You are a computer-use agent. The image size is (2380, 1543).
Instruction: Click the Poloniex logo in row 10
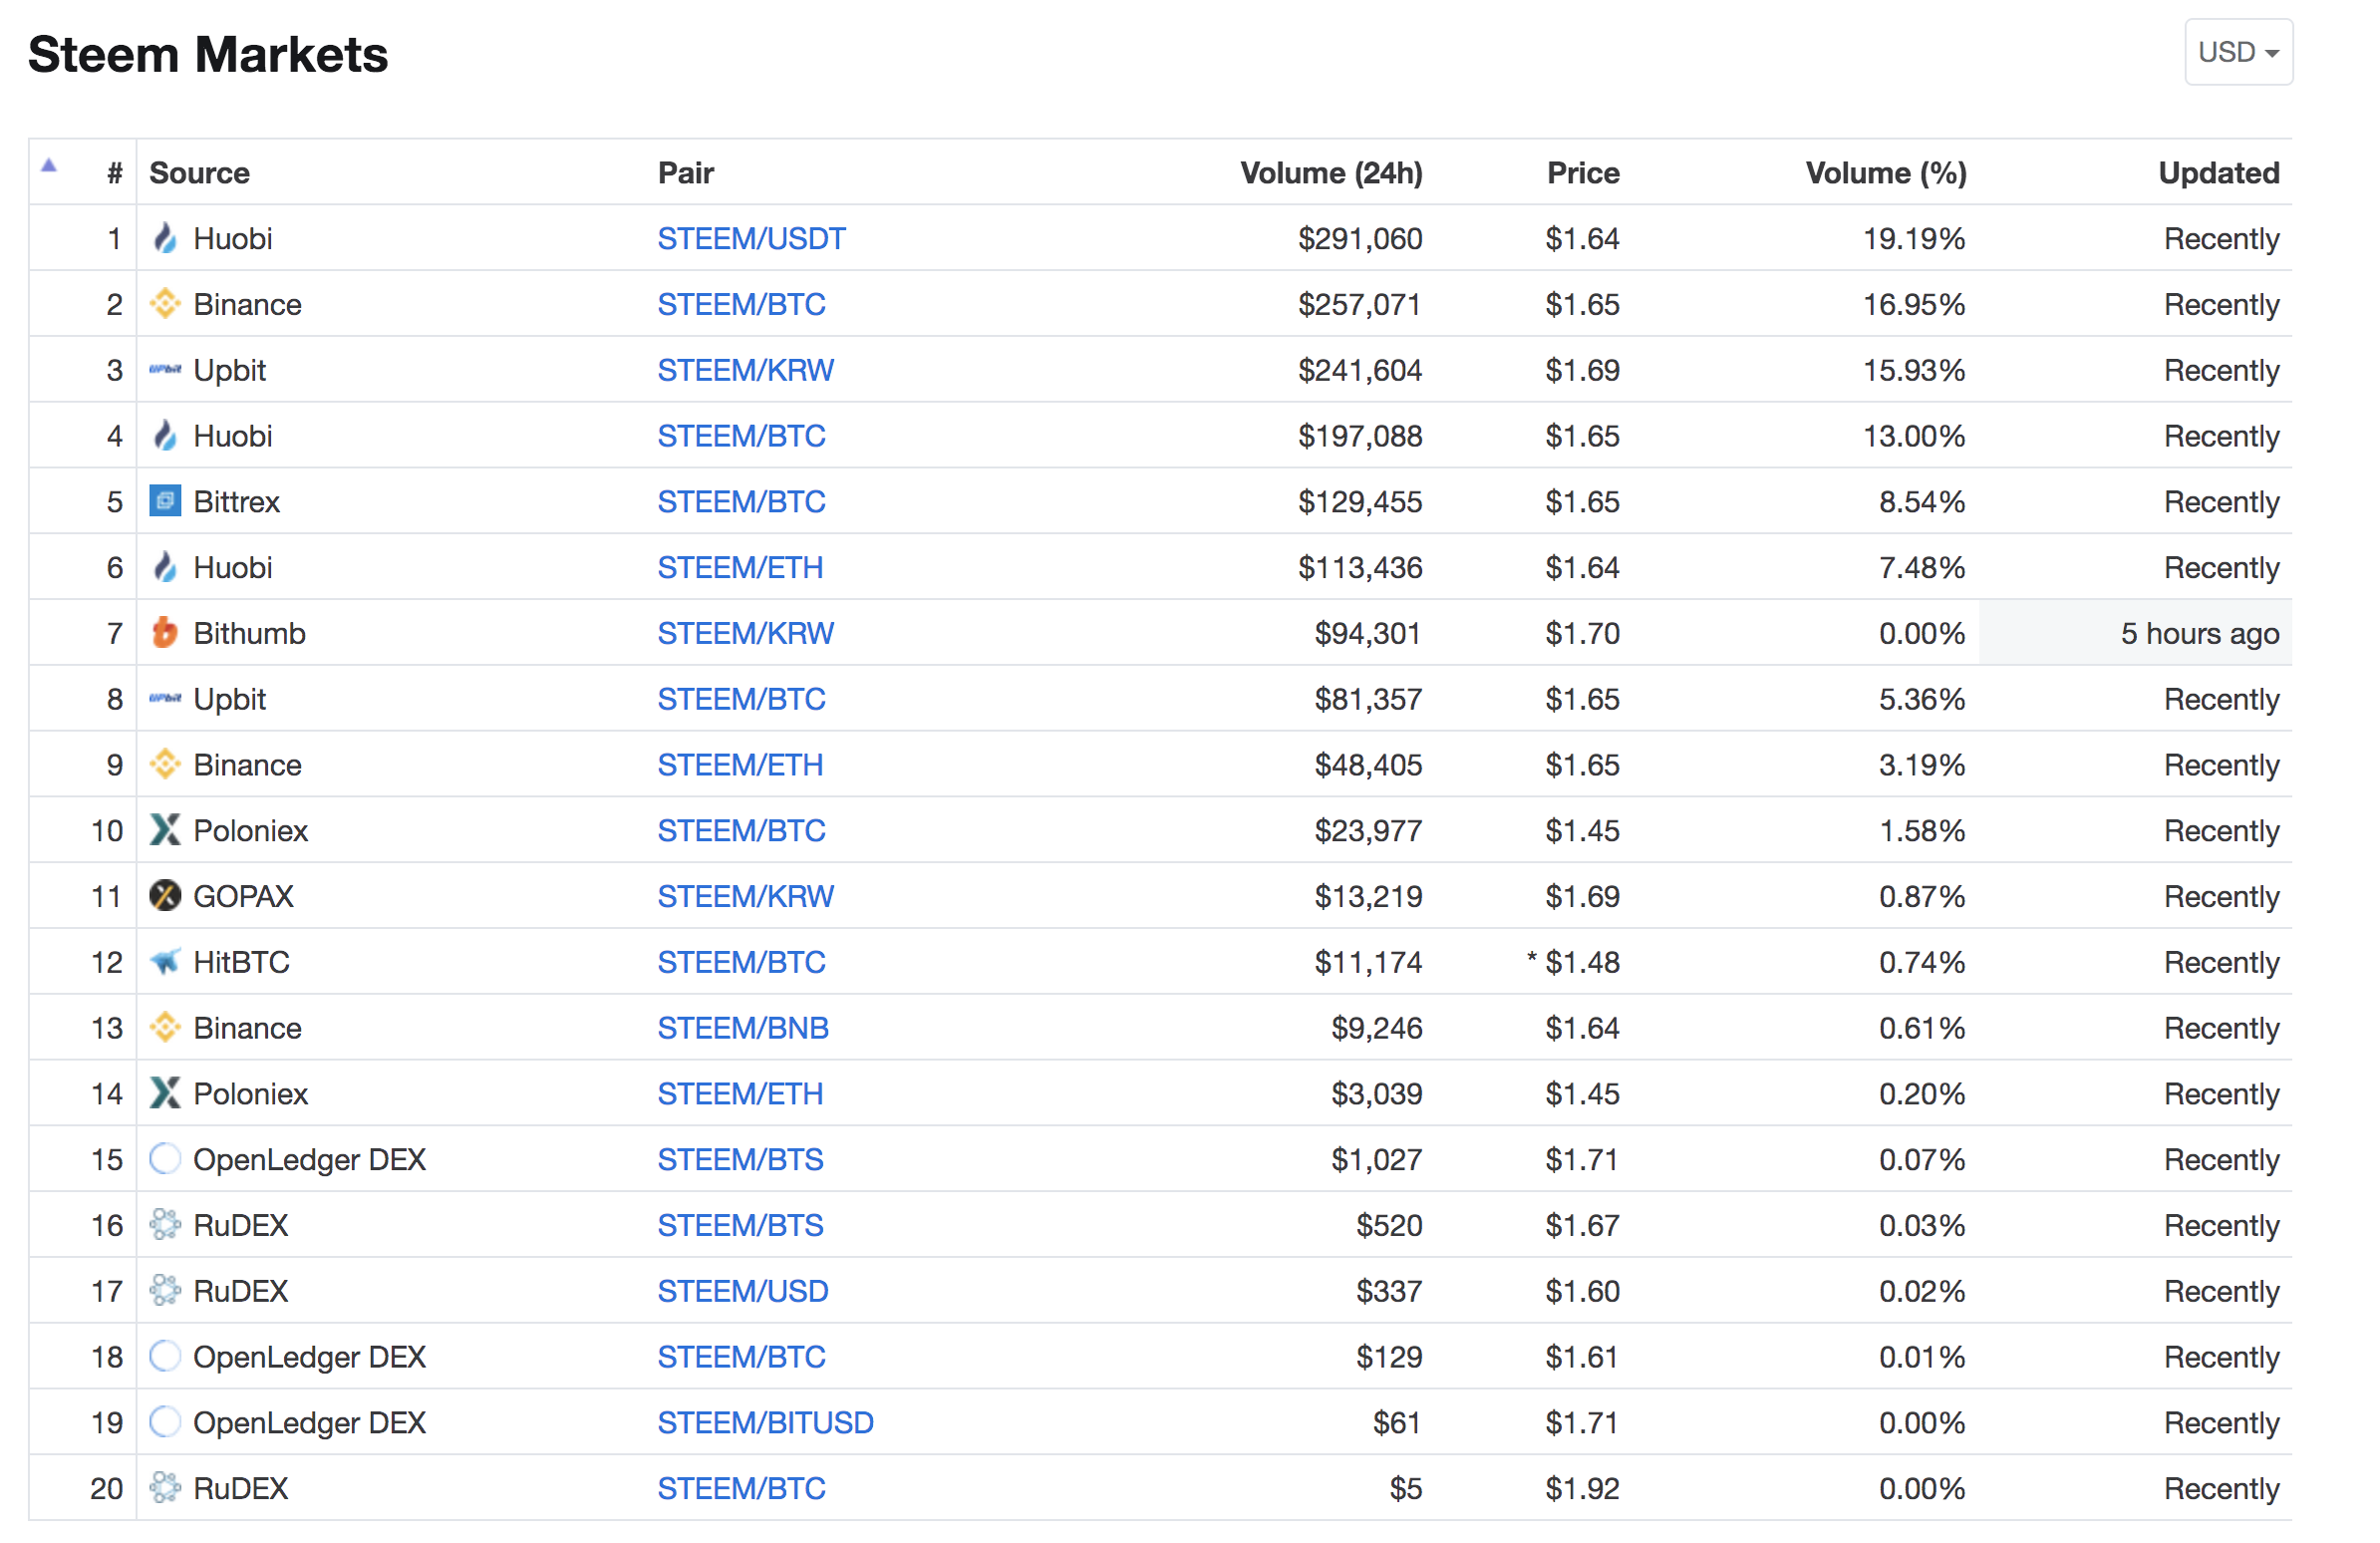coord(165,830)
